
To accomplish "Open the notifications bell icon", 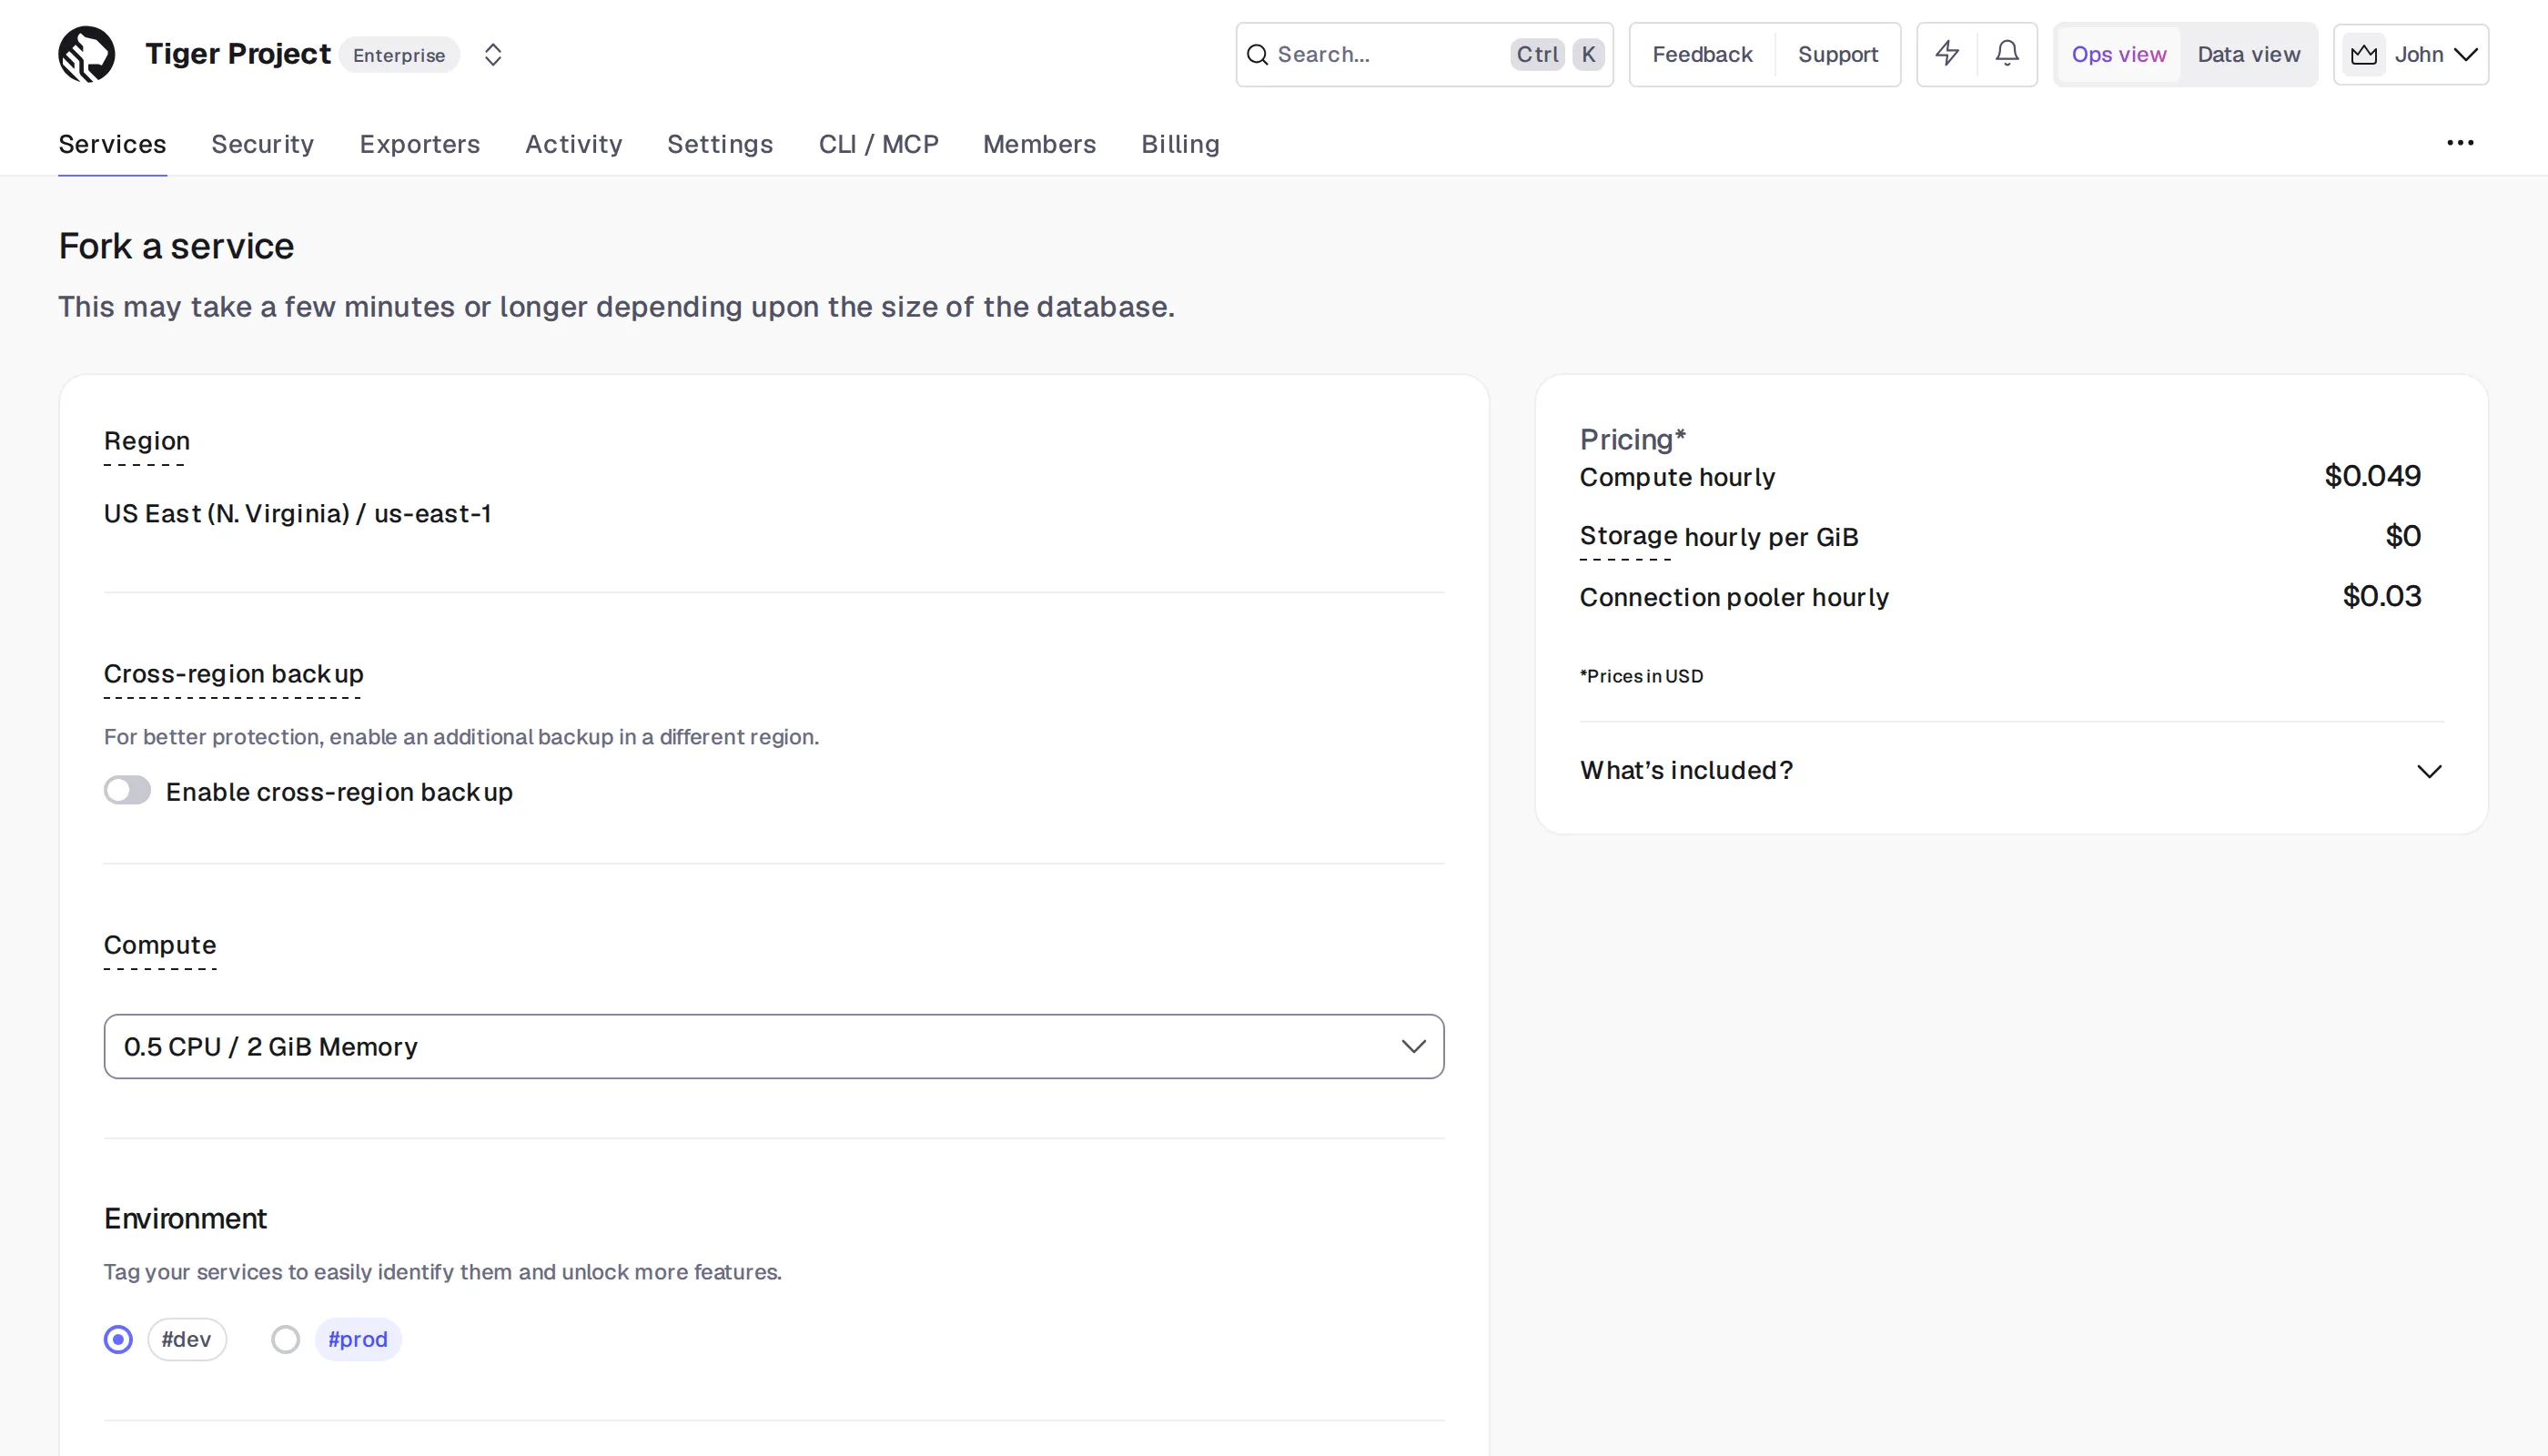I will [2007, 53].
